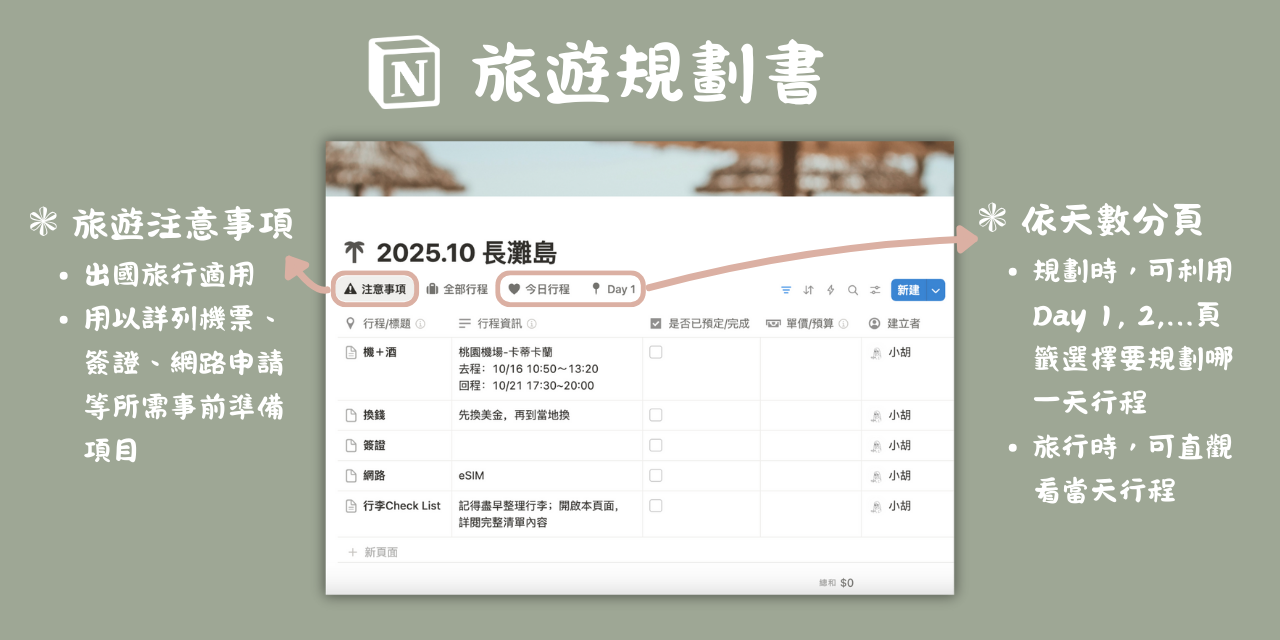1280x640 pixels.
Task: Open the filter icon in the database toolbar
Action: [786, 290]
